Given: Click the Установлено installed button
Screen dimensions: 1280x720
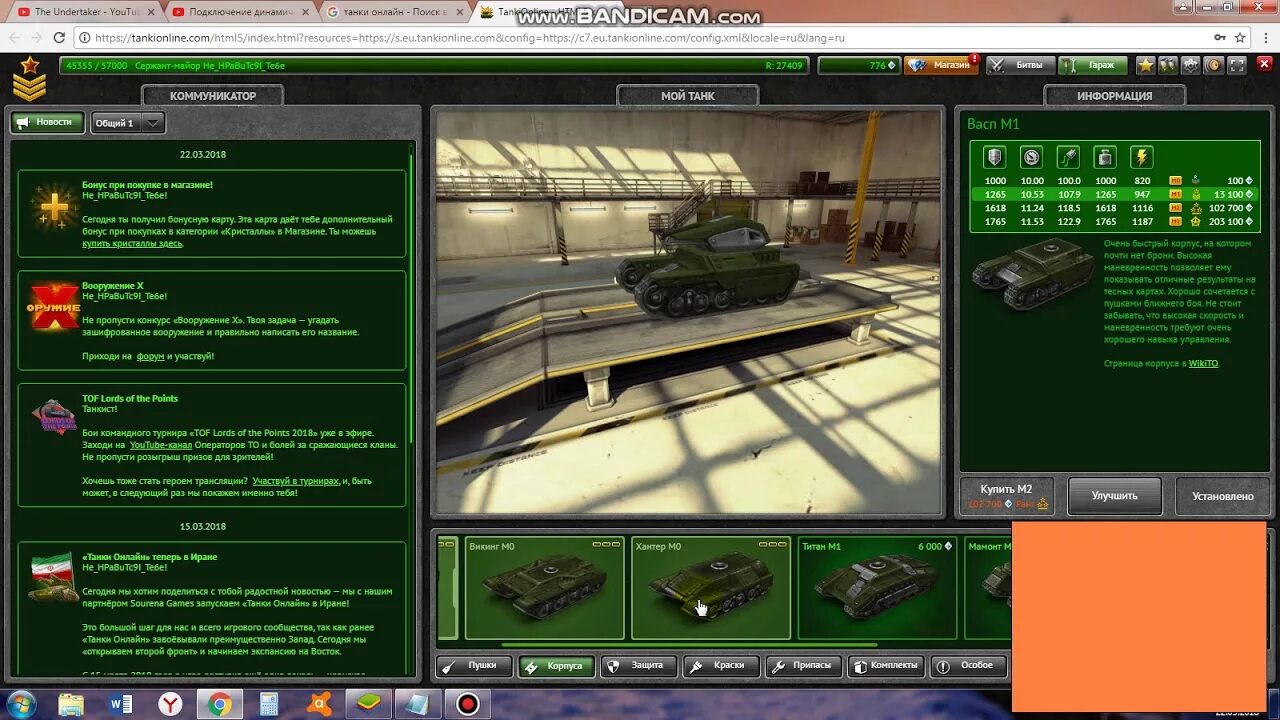Looking at the screenshot, I should pyautogui.click(x=1222, y=496).
